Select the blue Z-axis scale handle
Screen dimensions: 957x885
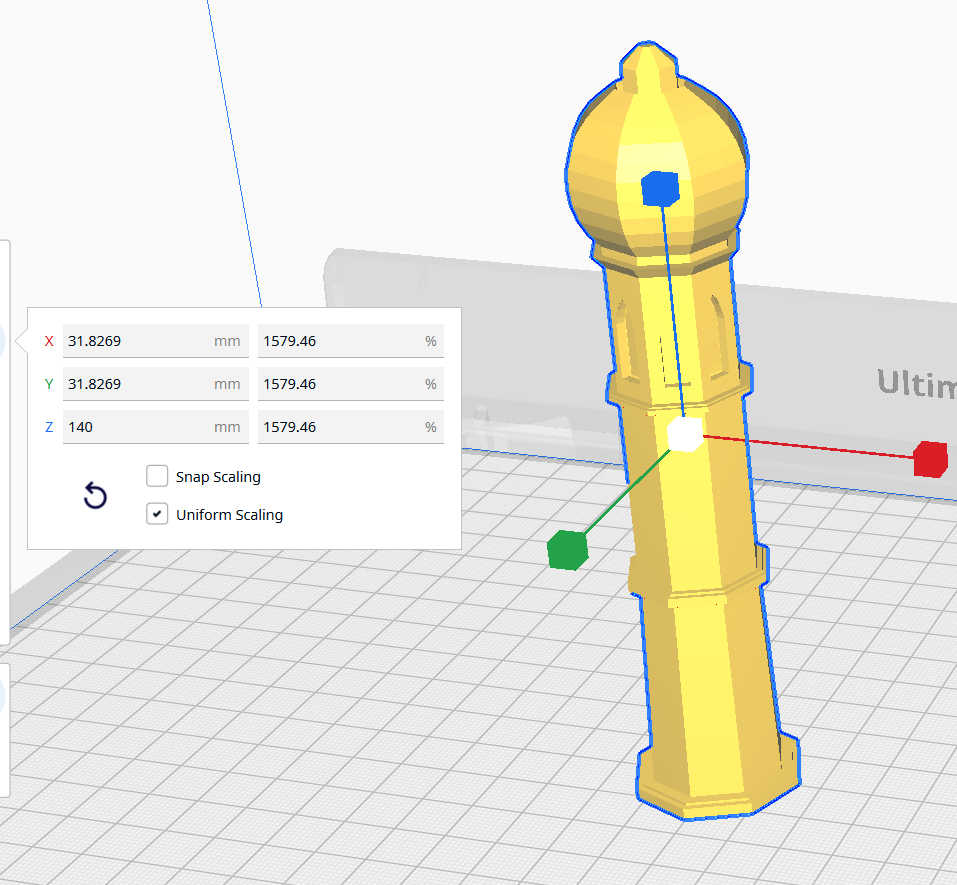pos(660,188)
